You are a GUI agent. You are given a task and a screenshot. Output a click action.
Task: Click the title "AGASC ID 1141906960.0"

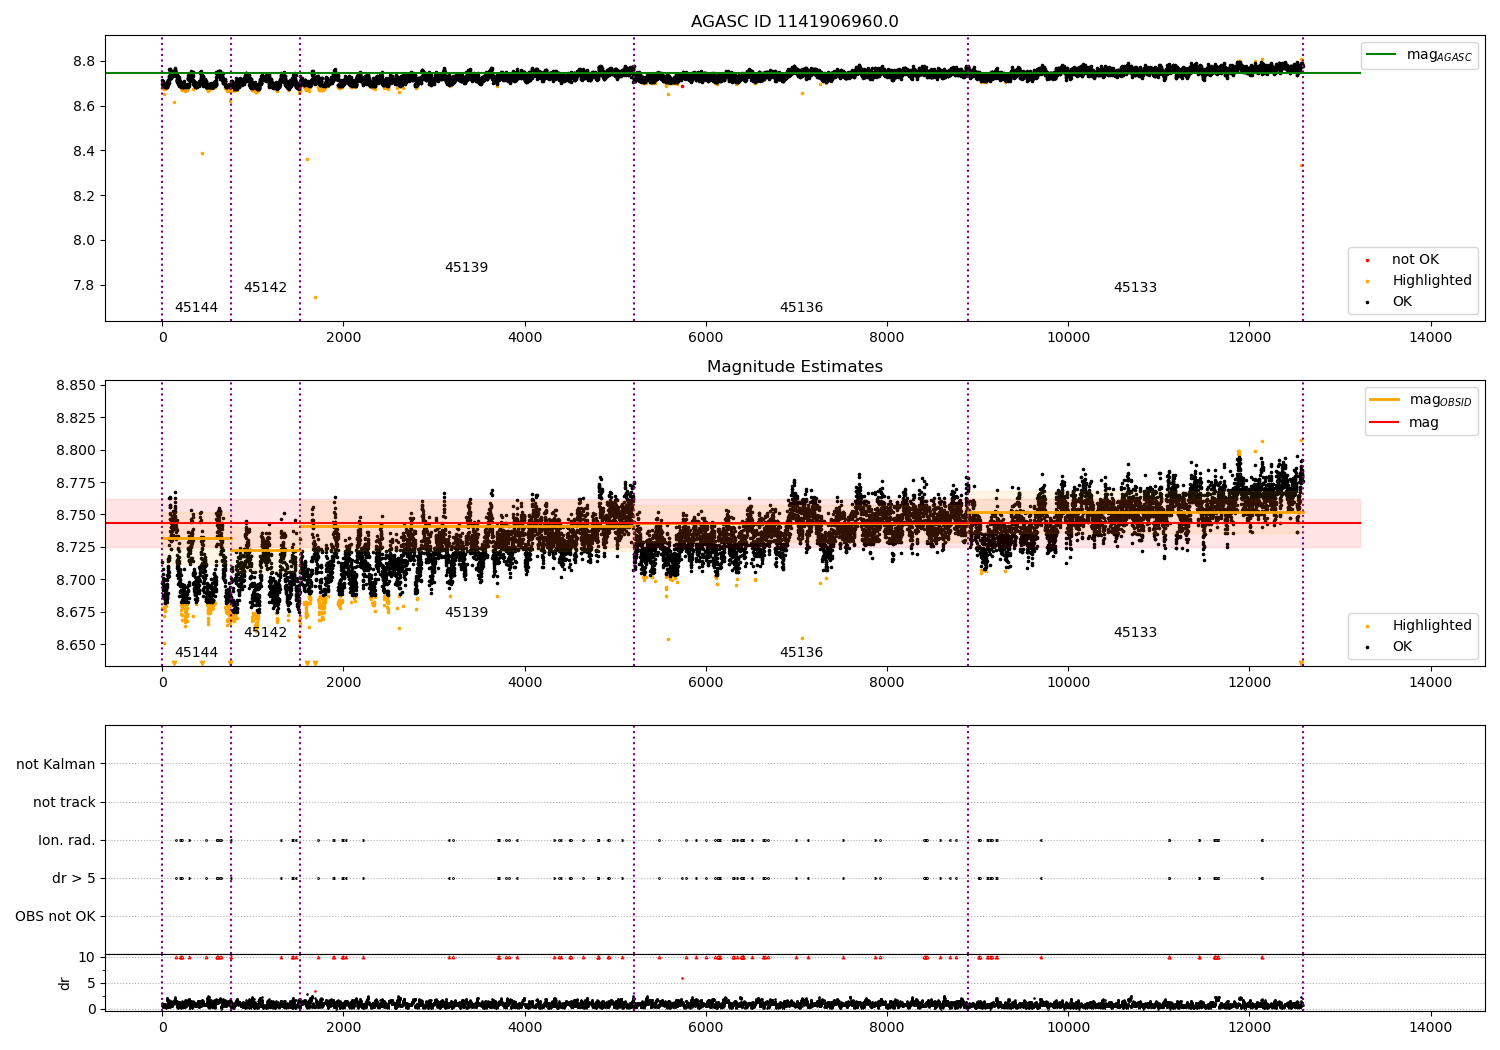794,22
